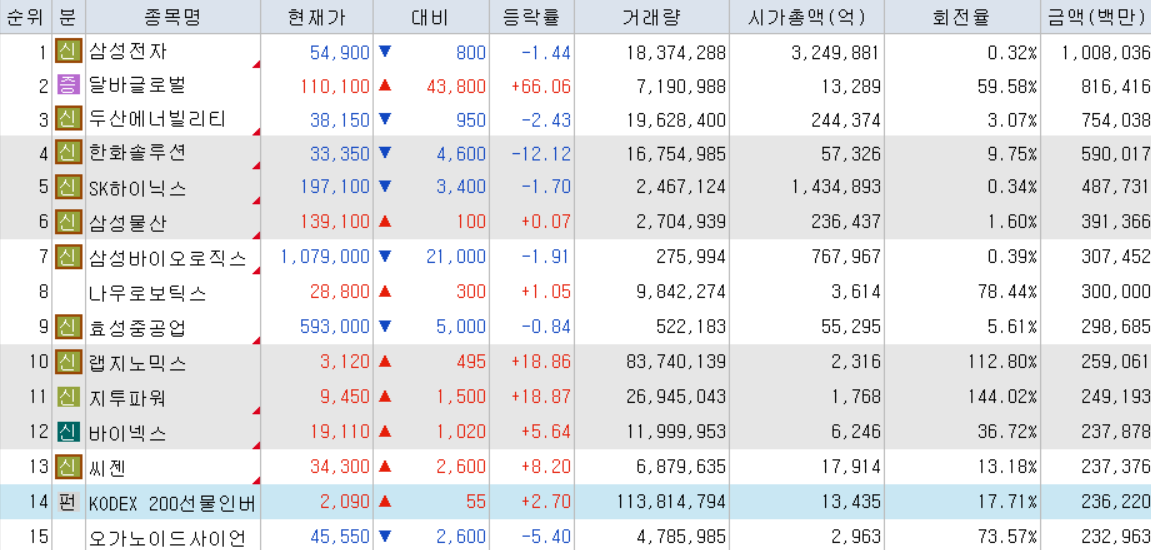Click the red up arrow in 삼성물산 row
Screen dimensions: 1151x550
click(x=385, y=220)
